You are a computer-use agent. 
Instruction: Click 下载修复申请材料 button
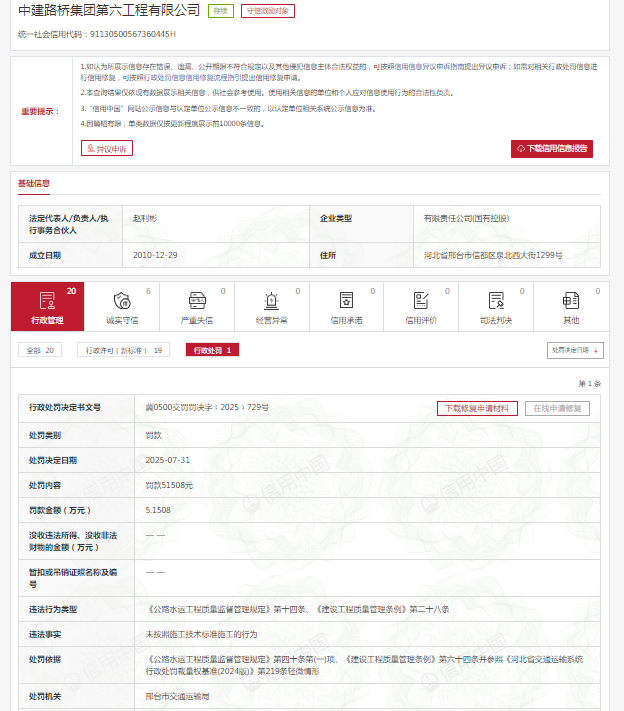pyautogui.click(x=477, y=408)
